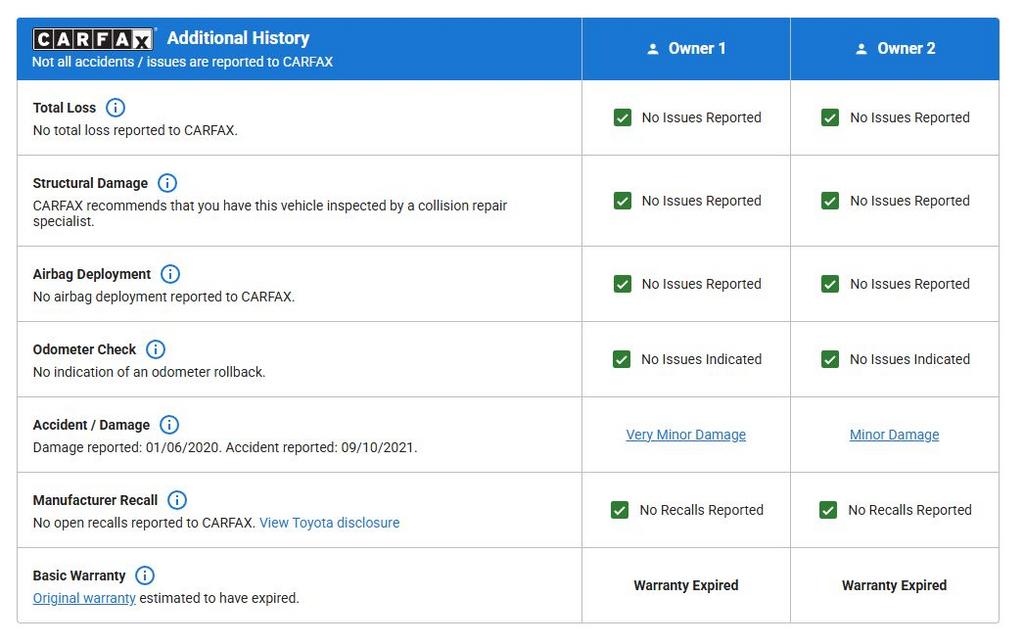Viewport: 1024px width, 644px height.
Task: Click the Accident / Damage info icon
Action: pos(169,425)
